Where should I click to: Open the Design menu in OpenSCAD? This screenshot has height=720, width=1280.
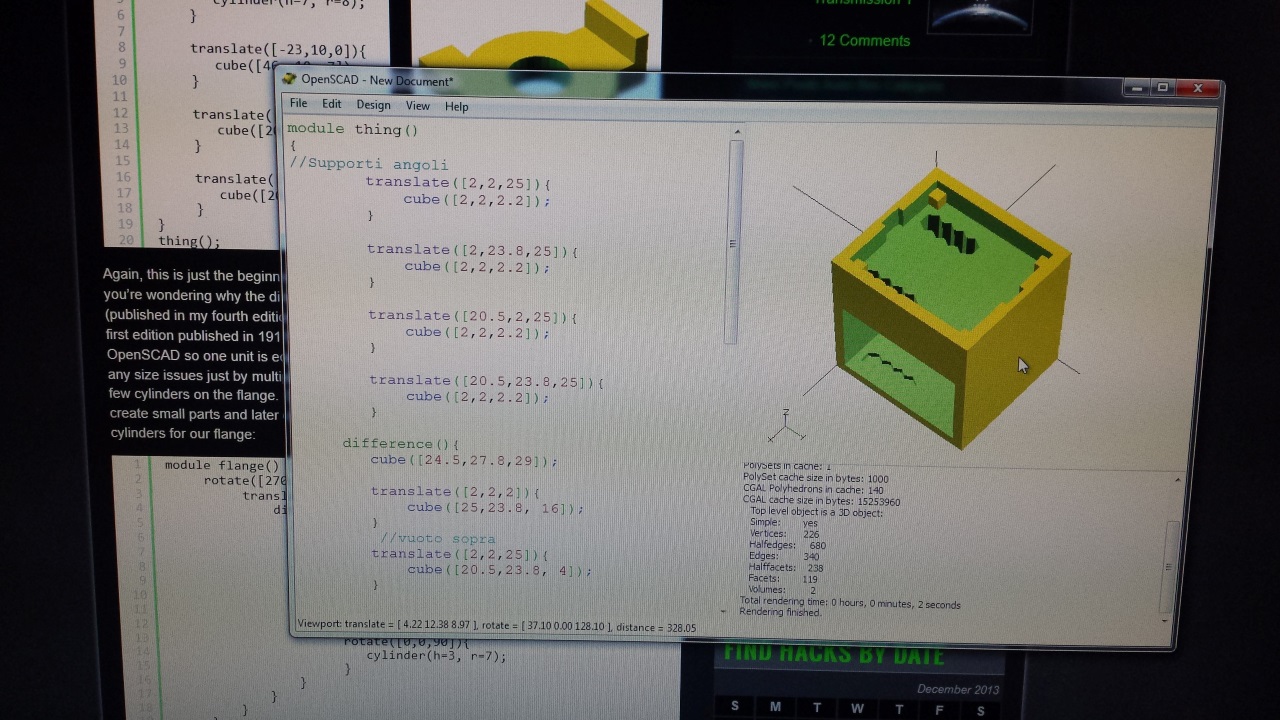373,105
